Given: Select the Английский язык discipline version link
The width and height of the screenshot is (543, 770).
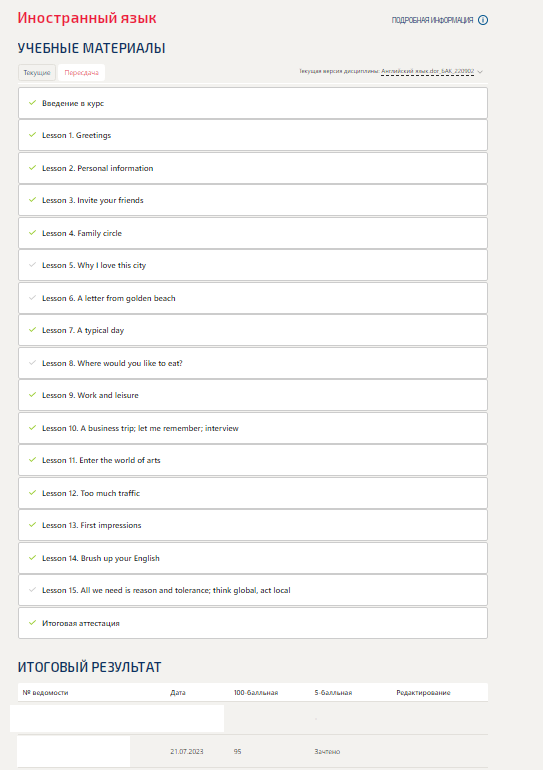Looking at the screenshot, I should click(x=428, y=71).
